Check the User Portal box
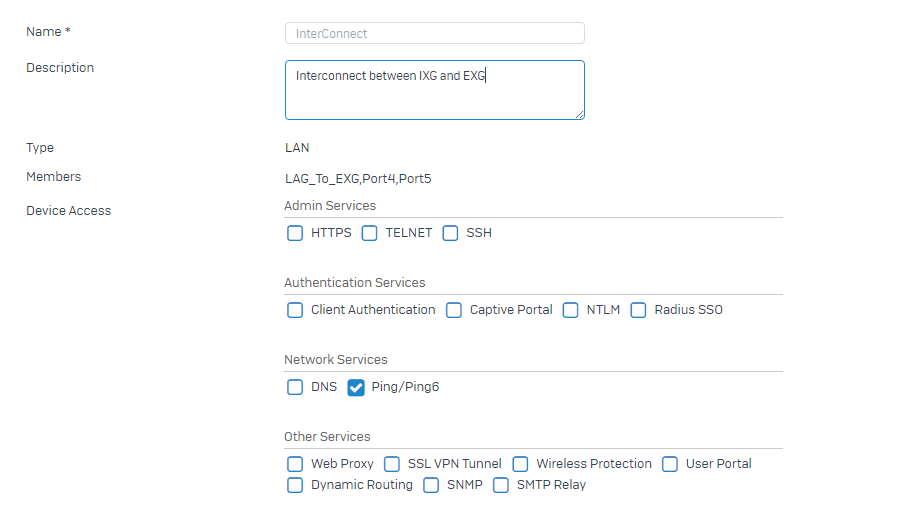Screen dimensions: 922x514 (x=670, y=465)
